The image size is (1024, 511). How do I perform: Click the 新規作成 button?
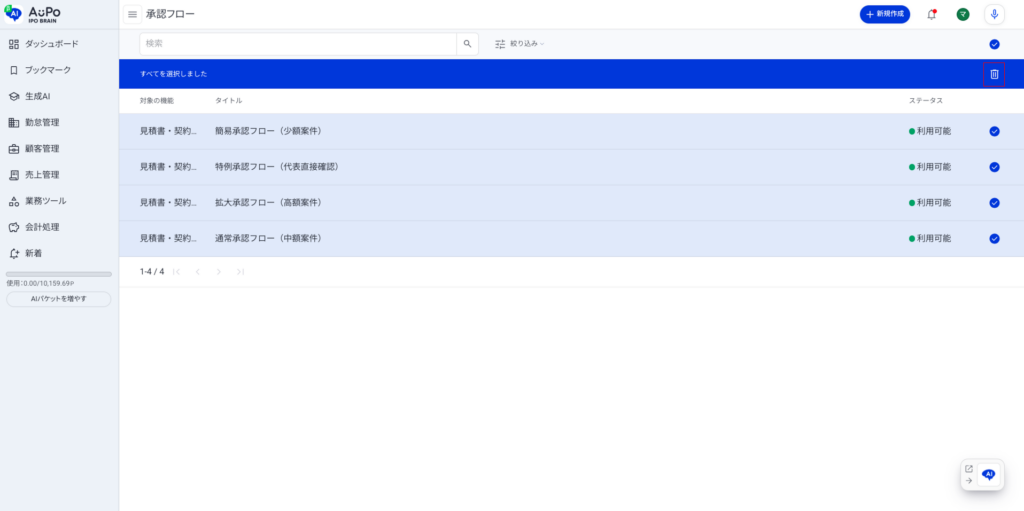pos(885,14)
